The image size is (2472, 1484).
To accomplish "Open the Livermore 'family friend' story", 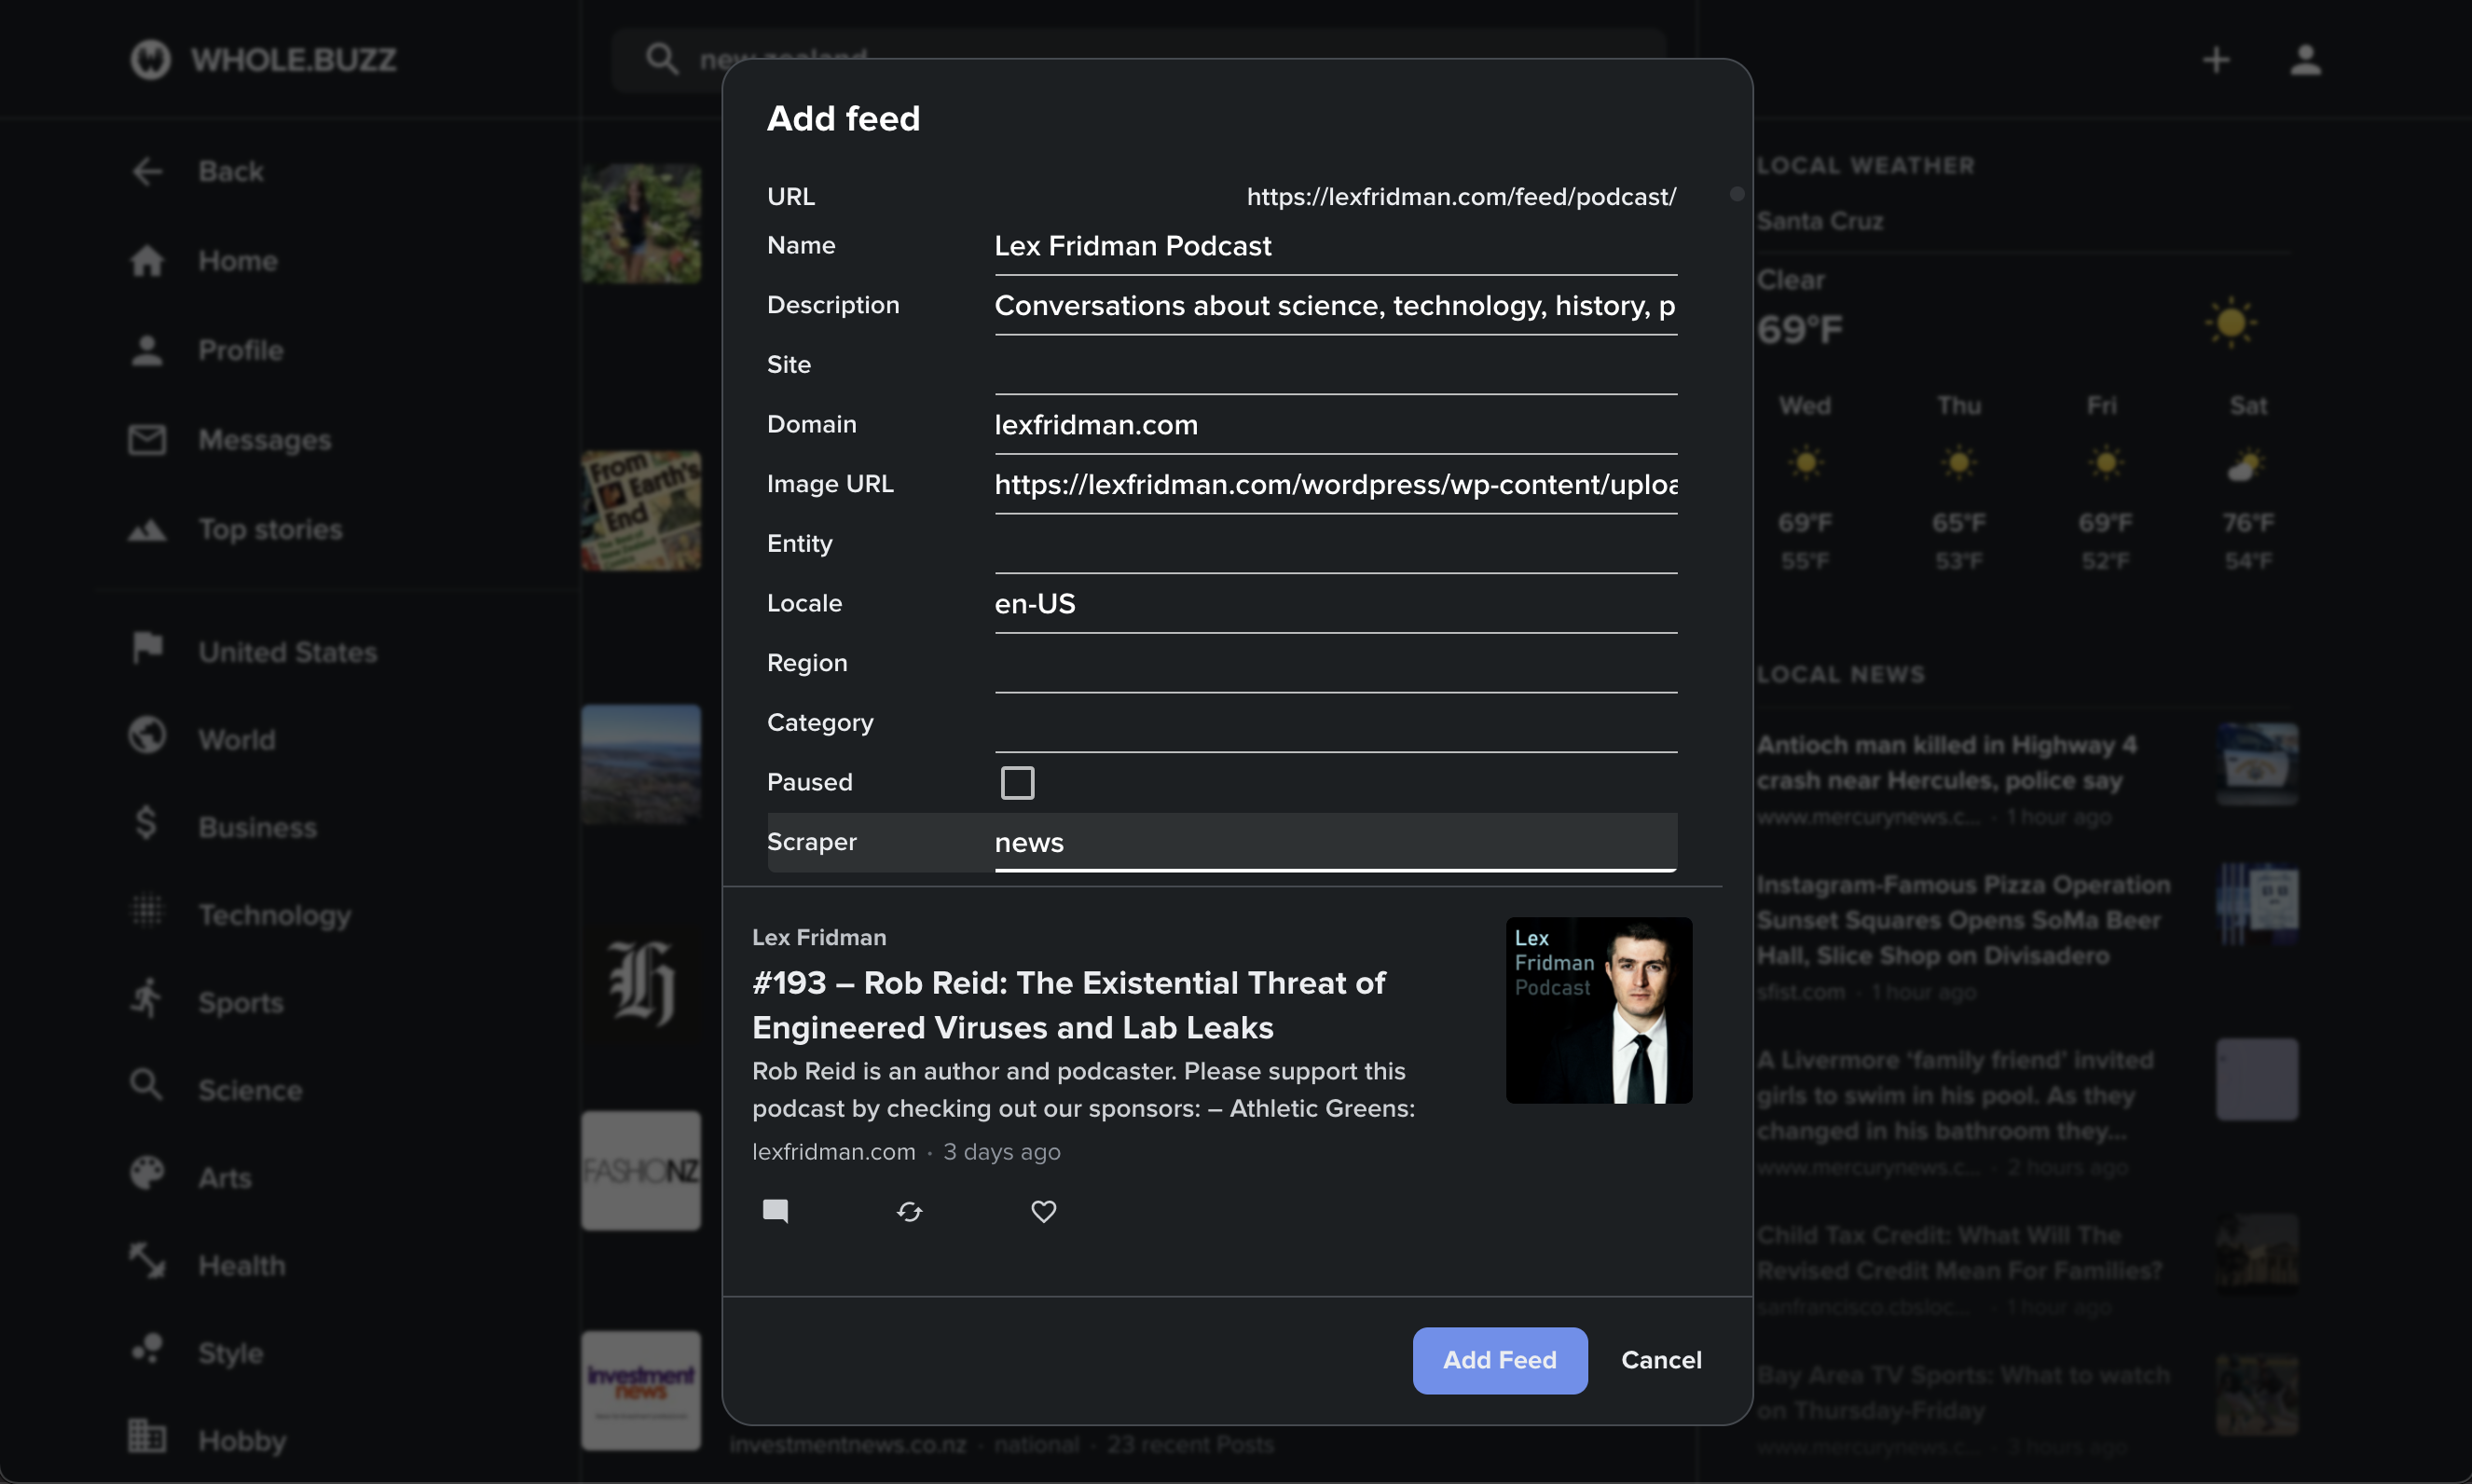I will coord(1955,1094).
